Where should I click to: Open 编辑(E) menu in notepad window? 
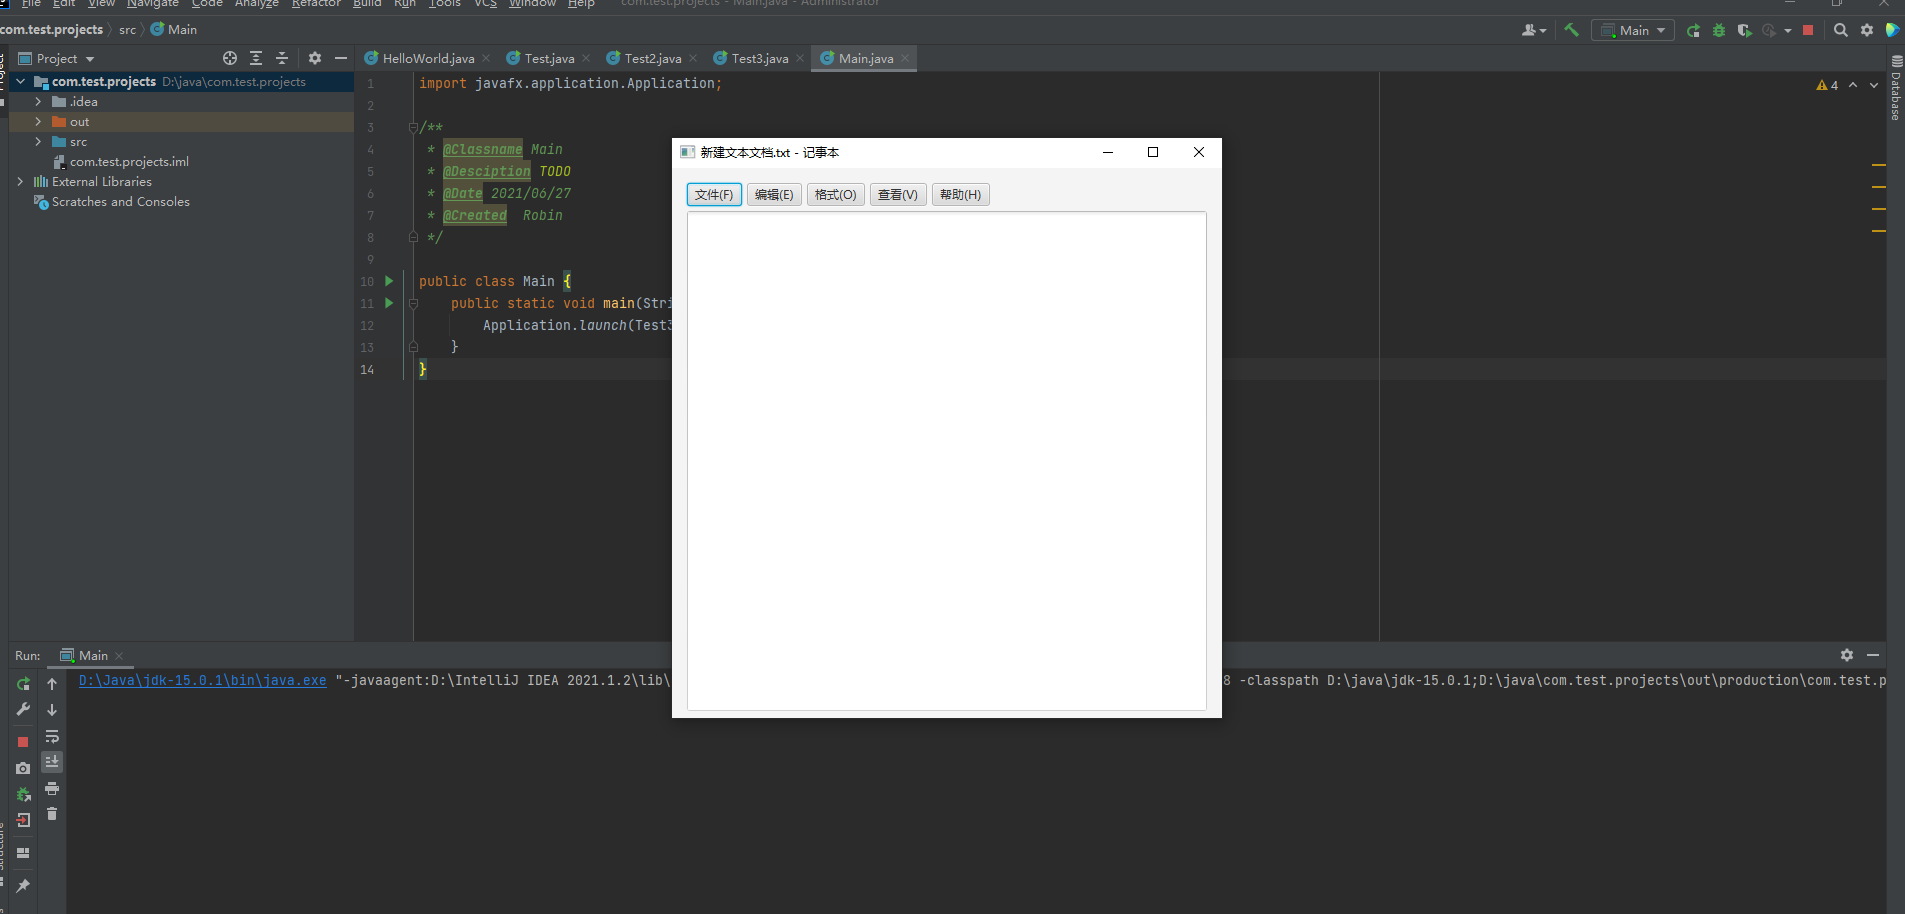[x=774, y=194]
